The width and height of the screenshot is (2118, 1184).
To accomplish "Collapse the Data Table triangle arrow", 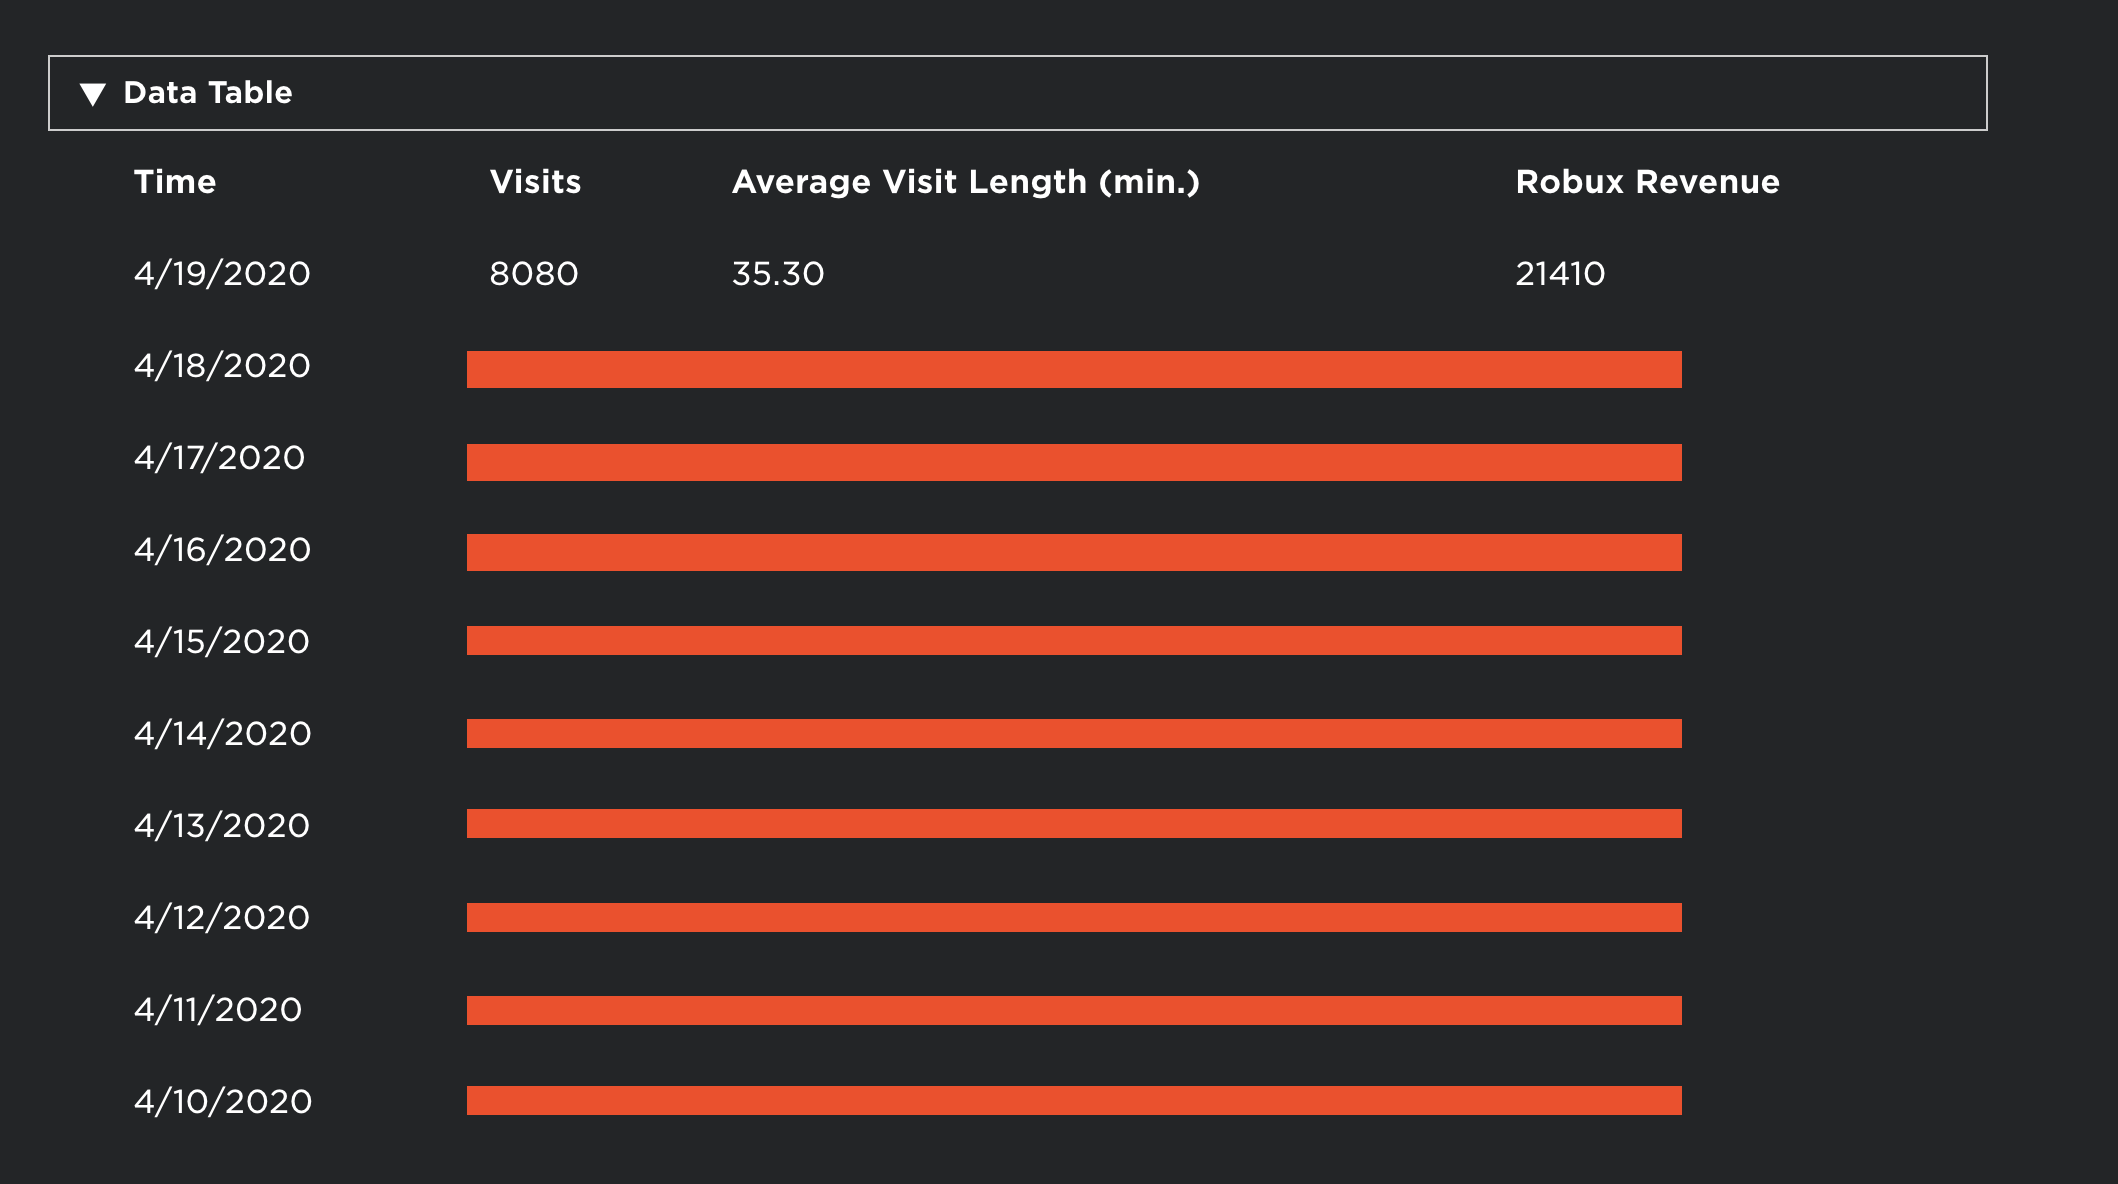I will click(93, 94).
